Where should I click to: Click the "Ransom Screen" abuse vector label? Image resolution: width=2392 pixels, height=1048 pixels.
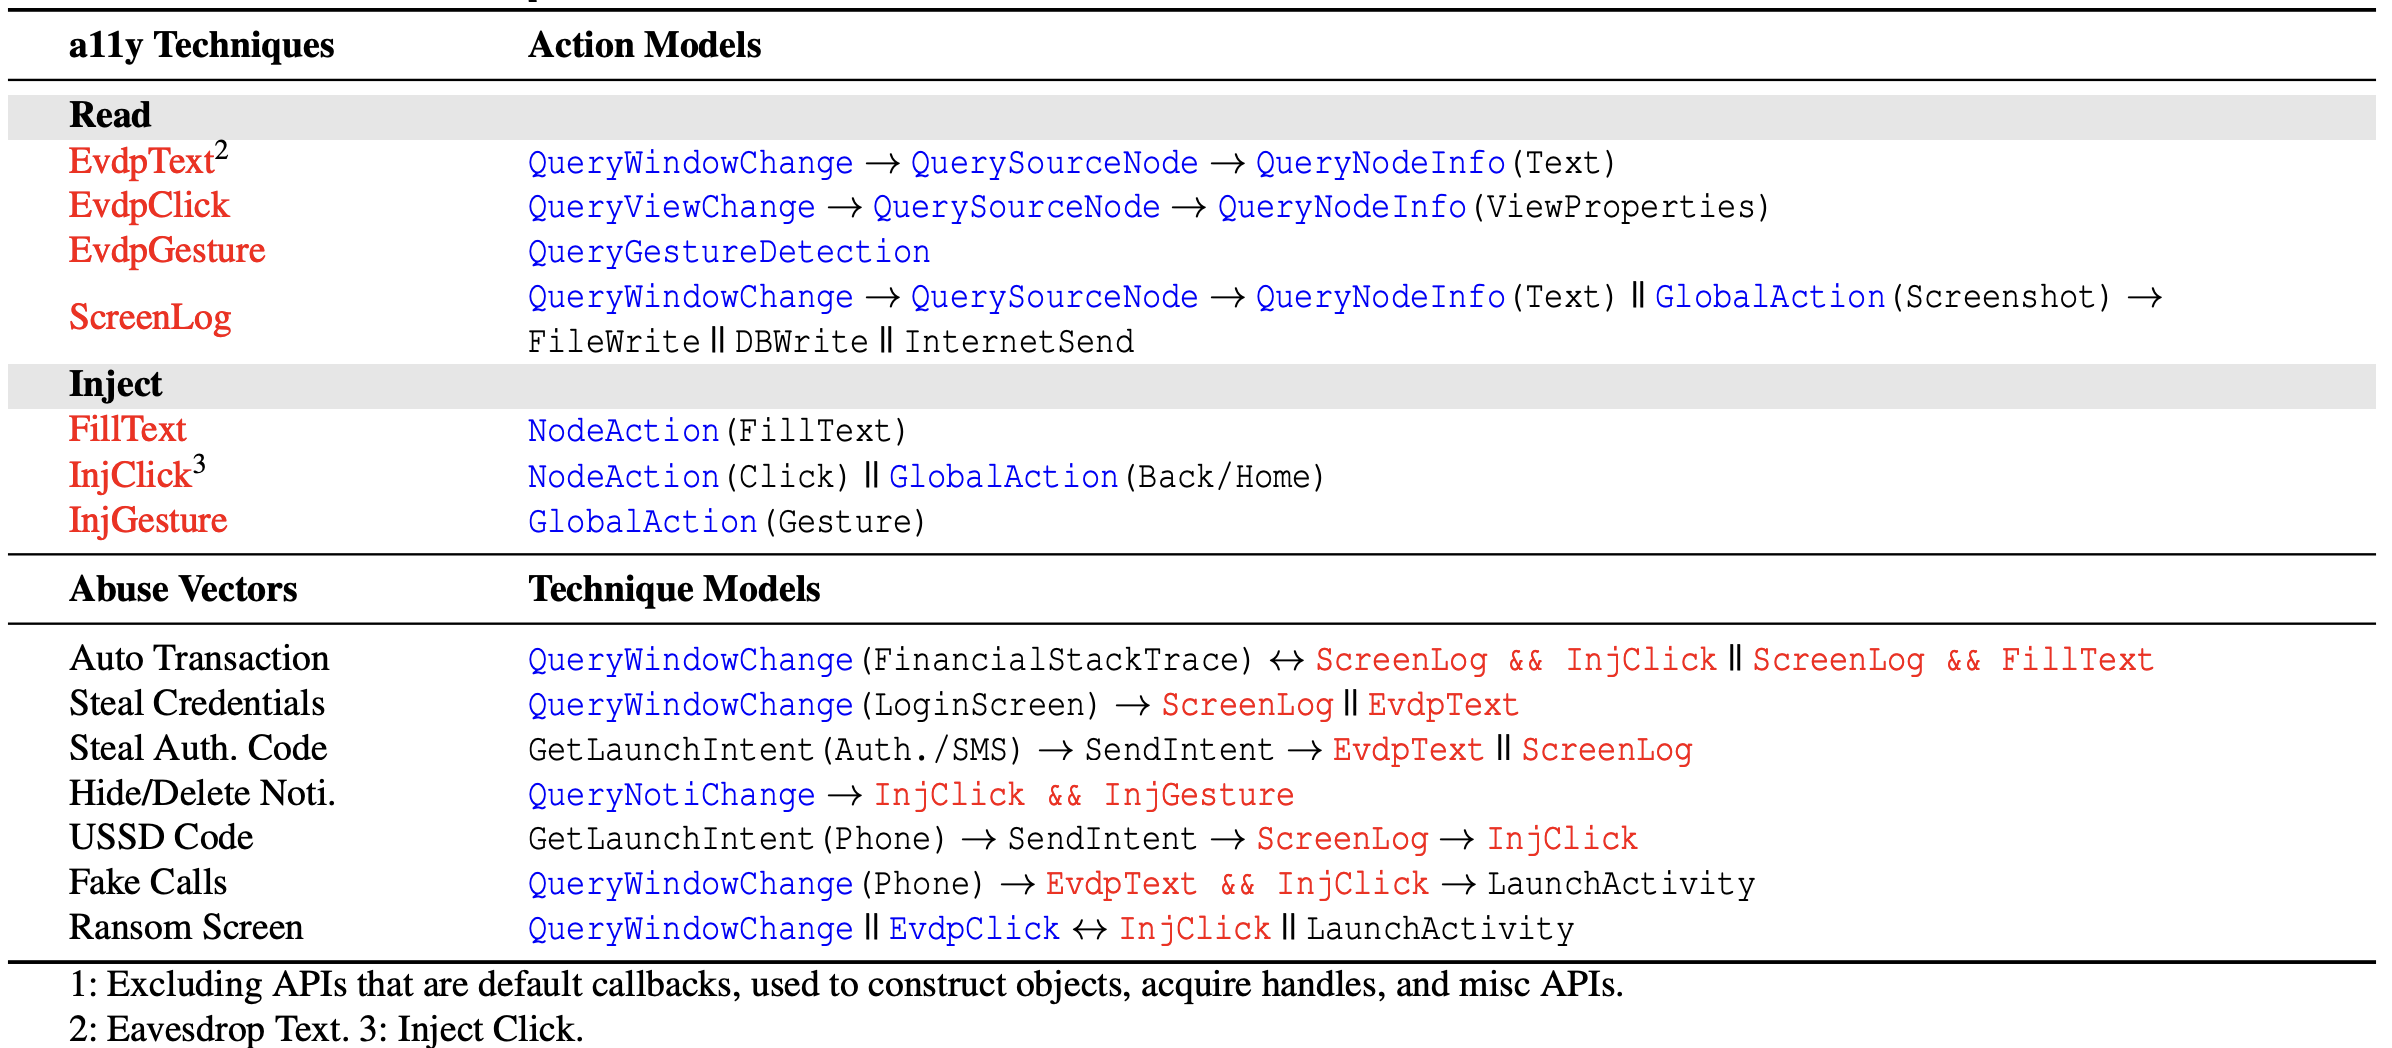[x=186, y=928]
